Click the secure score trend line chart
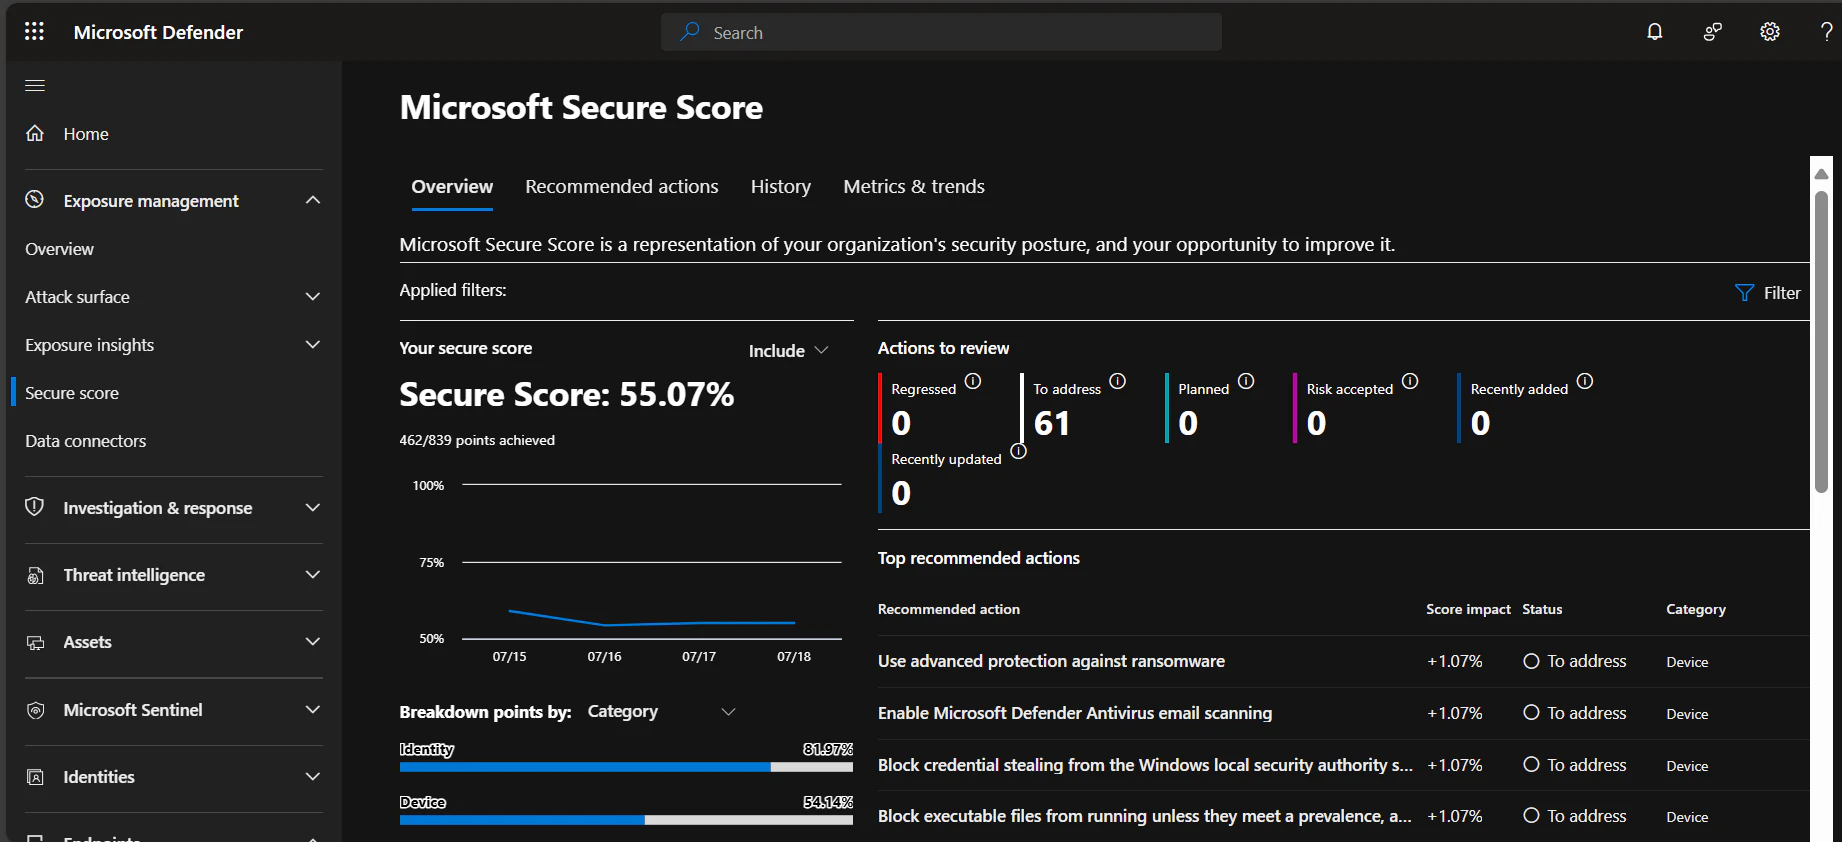Viewport: 1842px width, 842px height. [651, 618]
